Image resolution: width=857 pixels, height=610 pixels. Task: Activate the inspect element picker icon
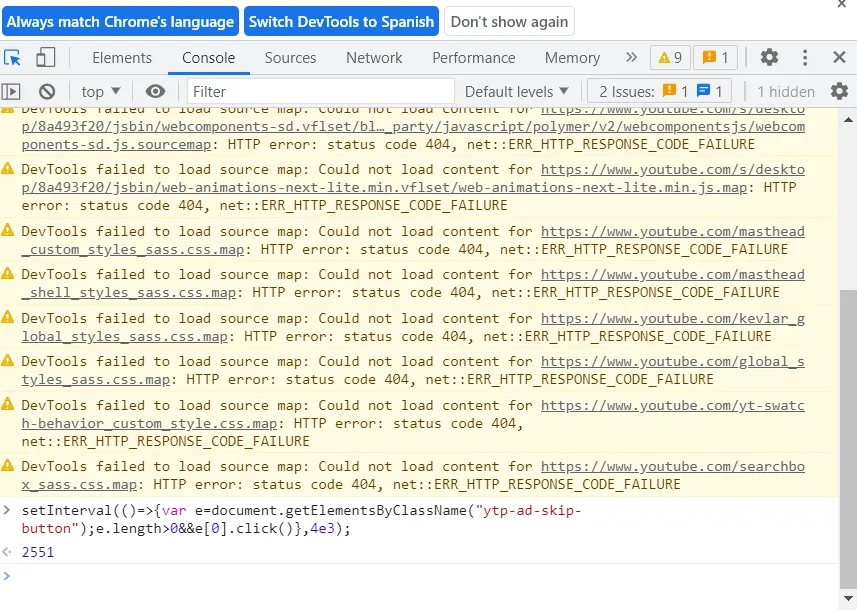coord(12,57)
